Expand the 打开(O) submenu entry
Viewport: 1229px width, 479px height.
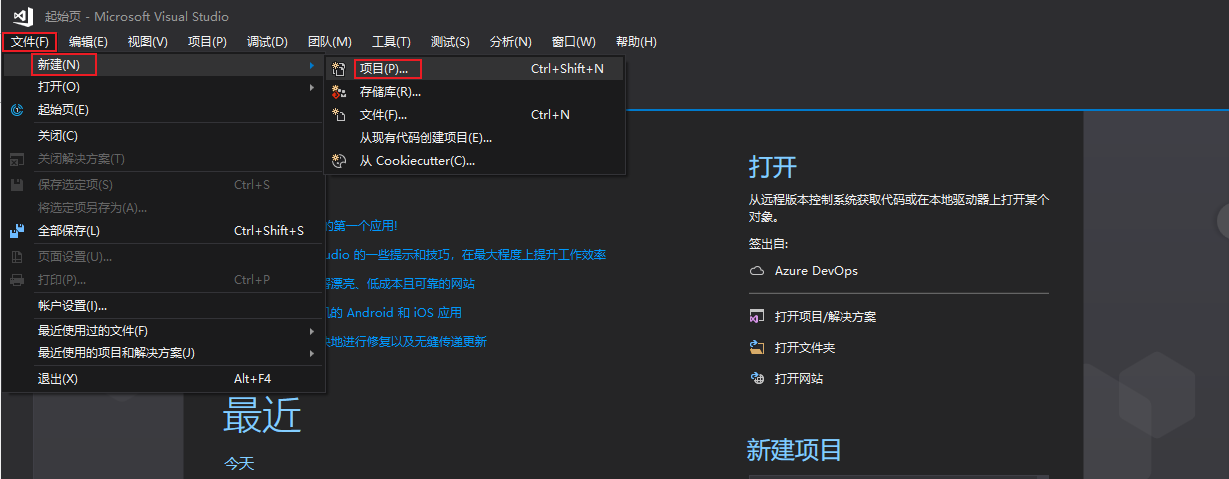[x=164, y=87]
